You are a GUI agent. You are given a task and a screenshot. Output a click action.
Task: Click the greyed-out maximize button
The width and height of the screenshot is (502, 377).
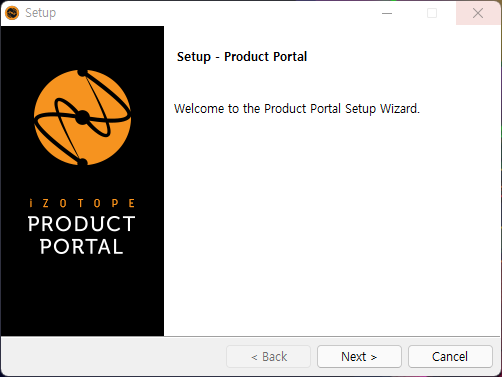[x=432, y=13]
